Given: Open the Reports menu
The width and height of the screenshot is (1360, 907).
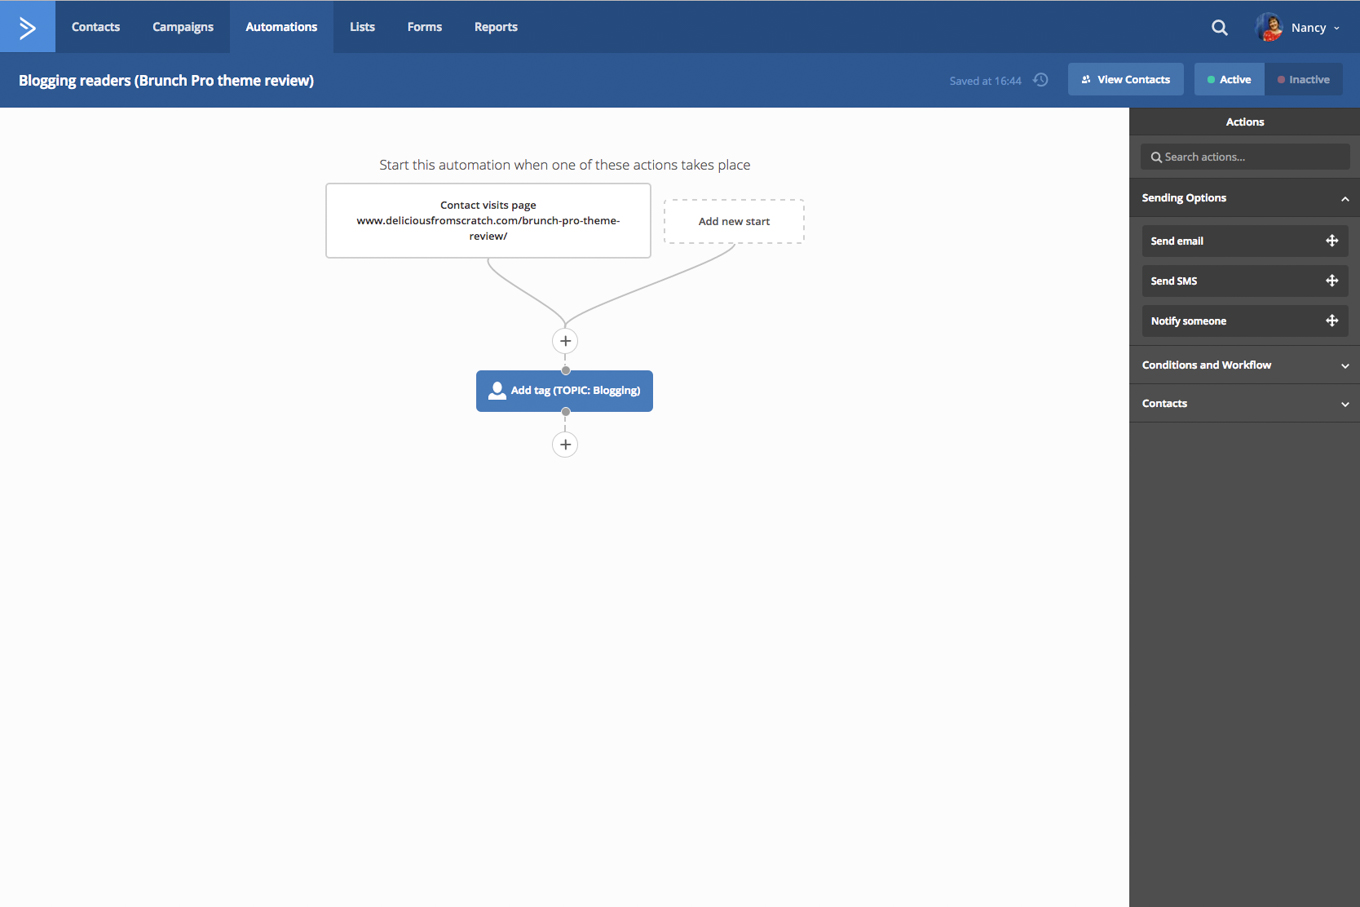Looking at the screenshot, I should (x=495, y=27).
